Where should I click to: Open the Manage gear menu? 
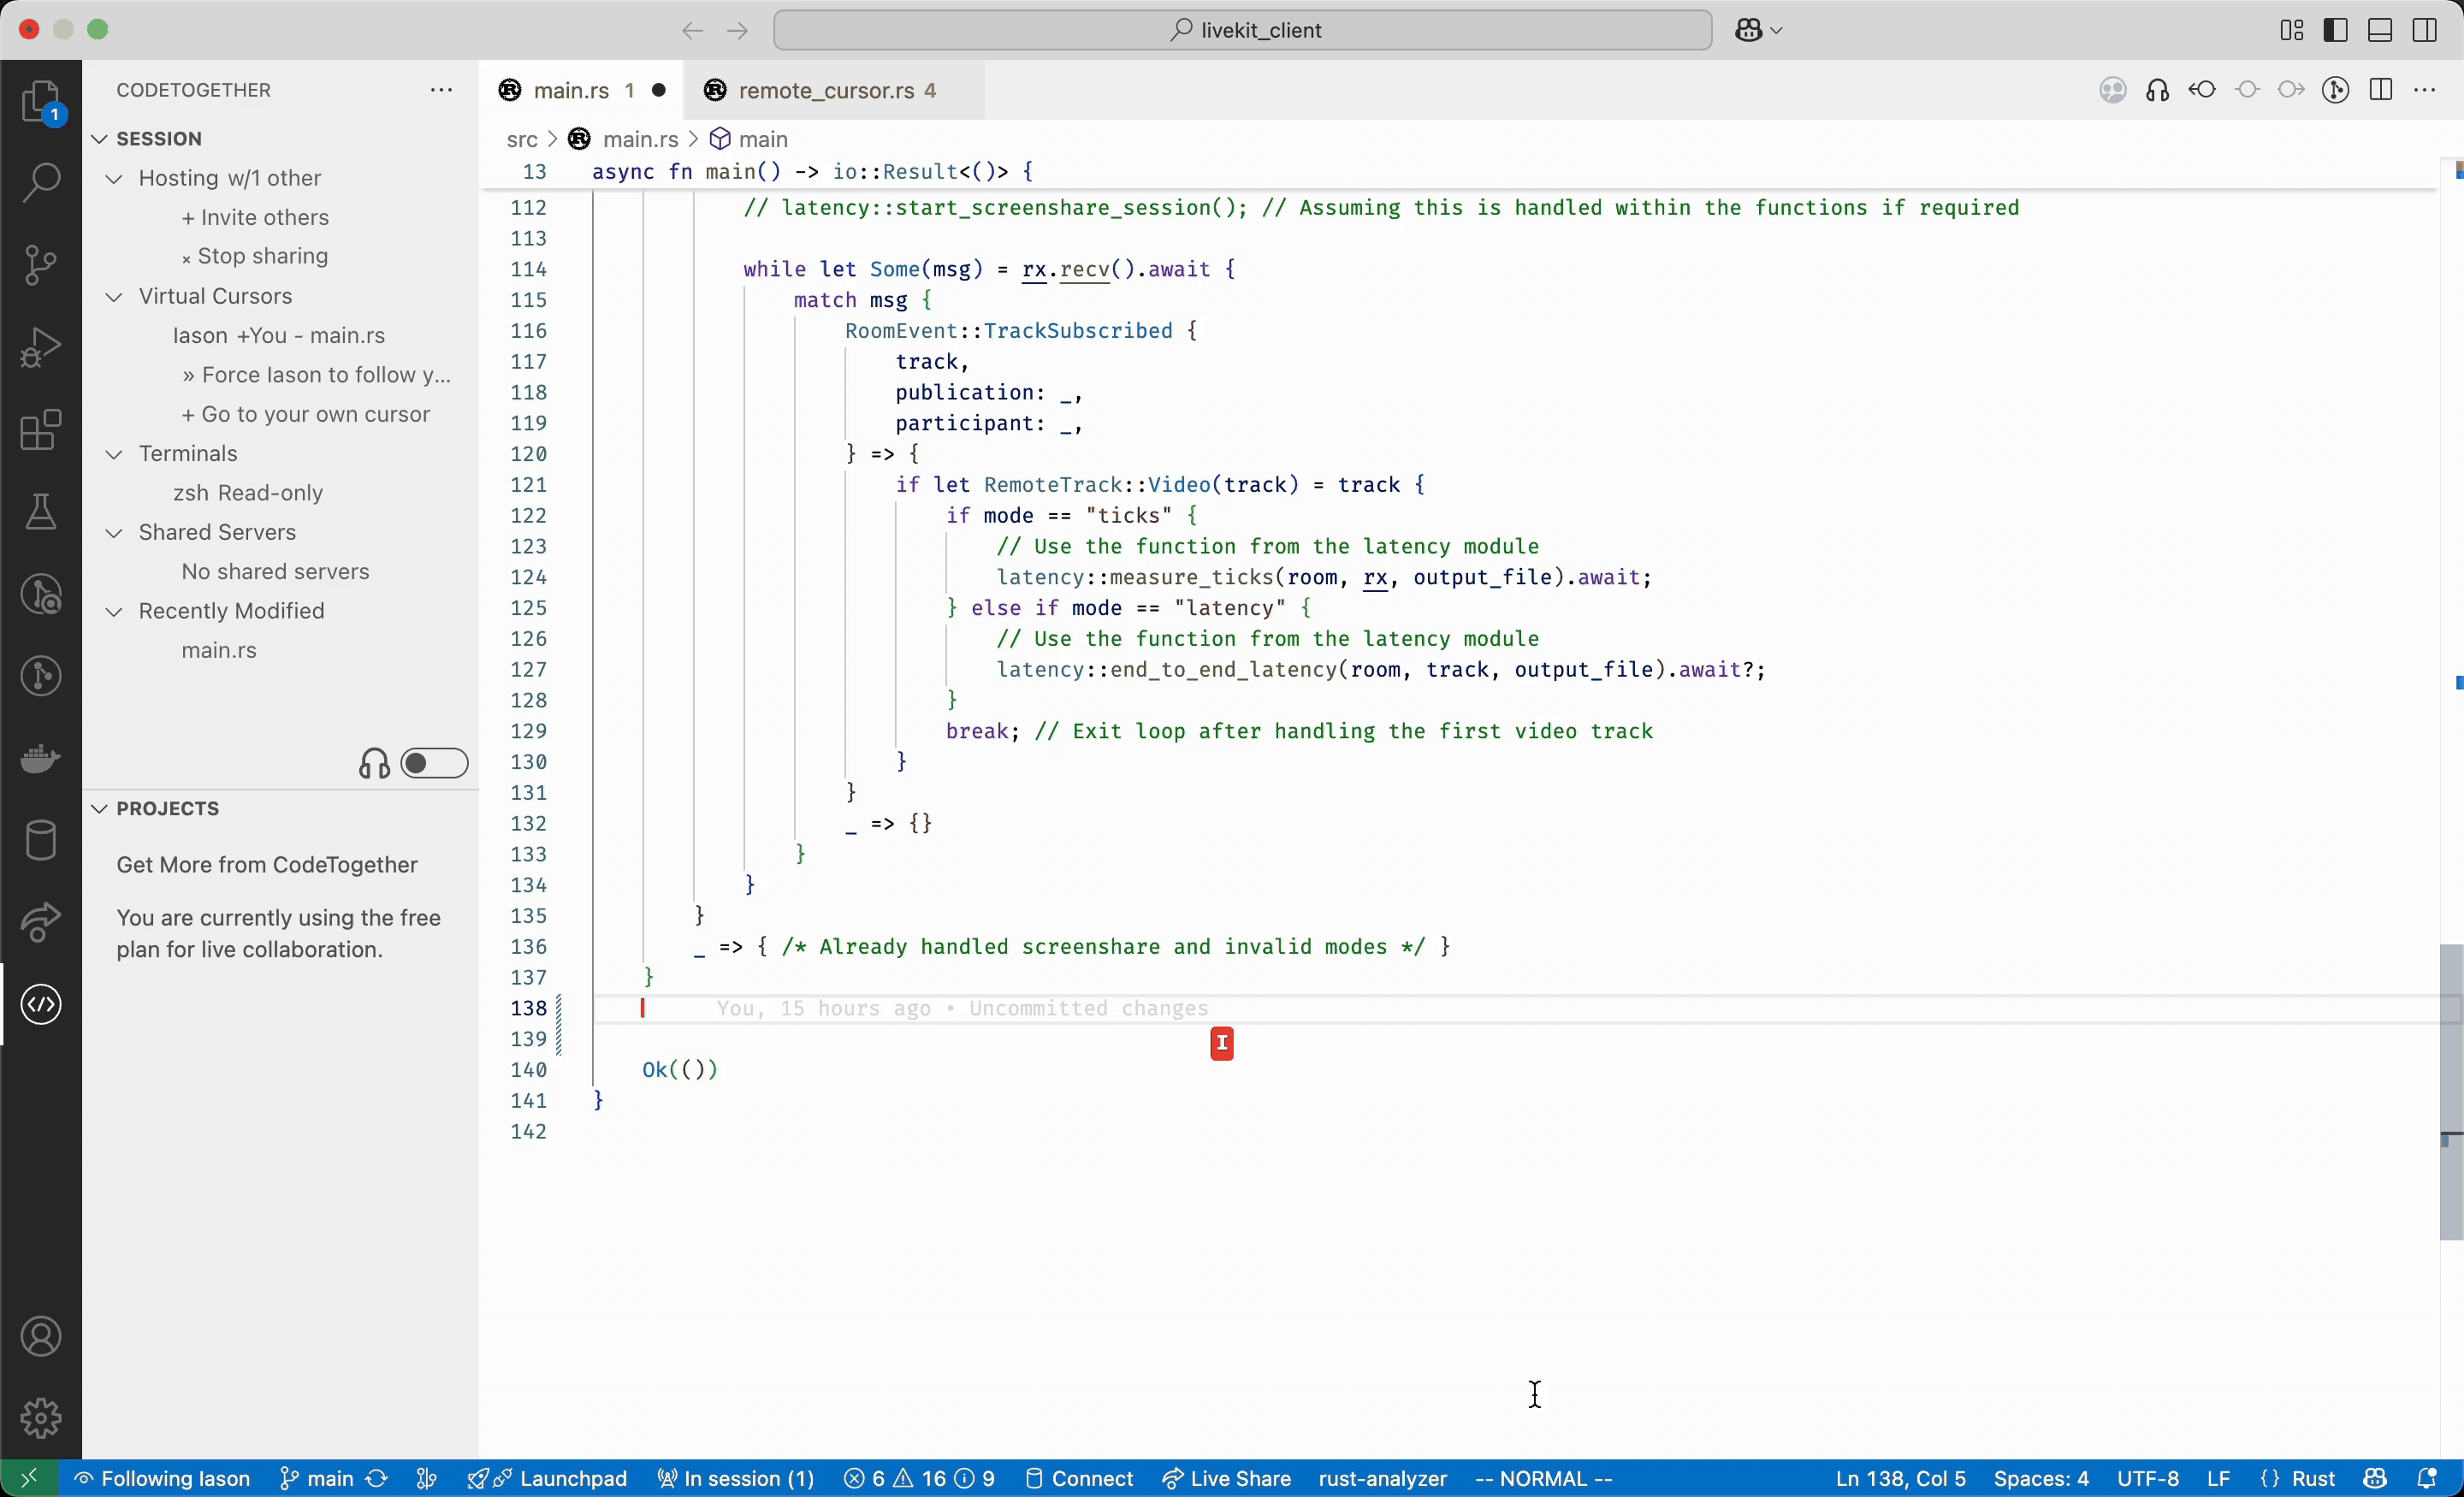[x=41, y=1418]
